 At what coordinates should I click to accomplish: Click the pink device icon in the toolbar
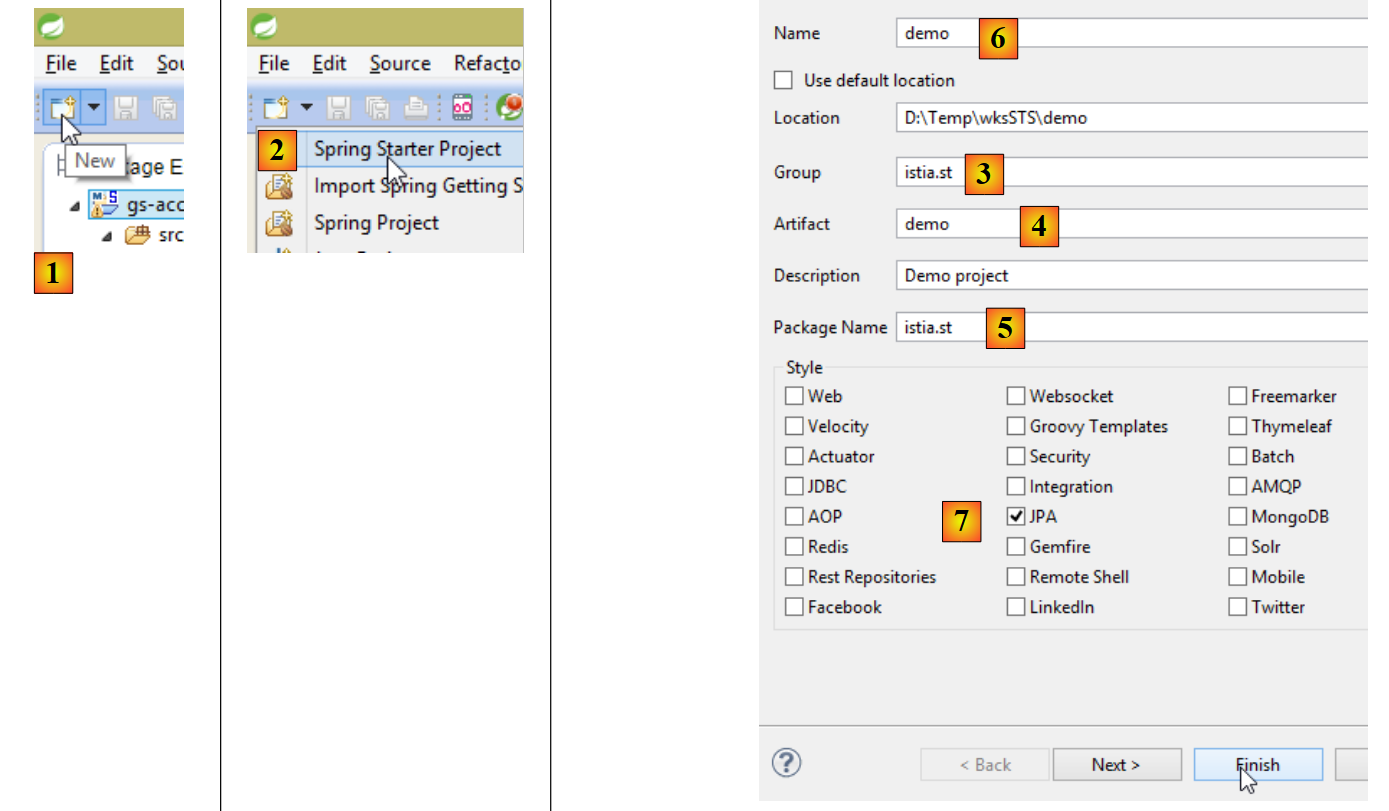[463, 107]
